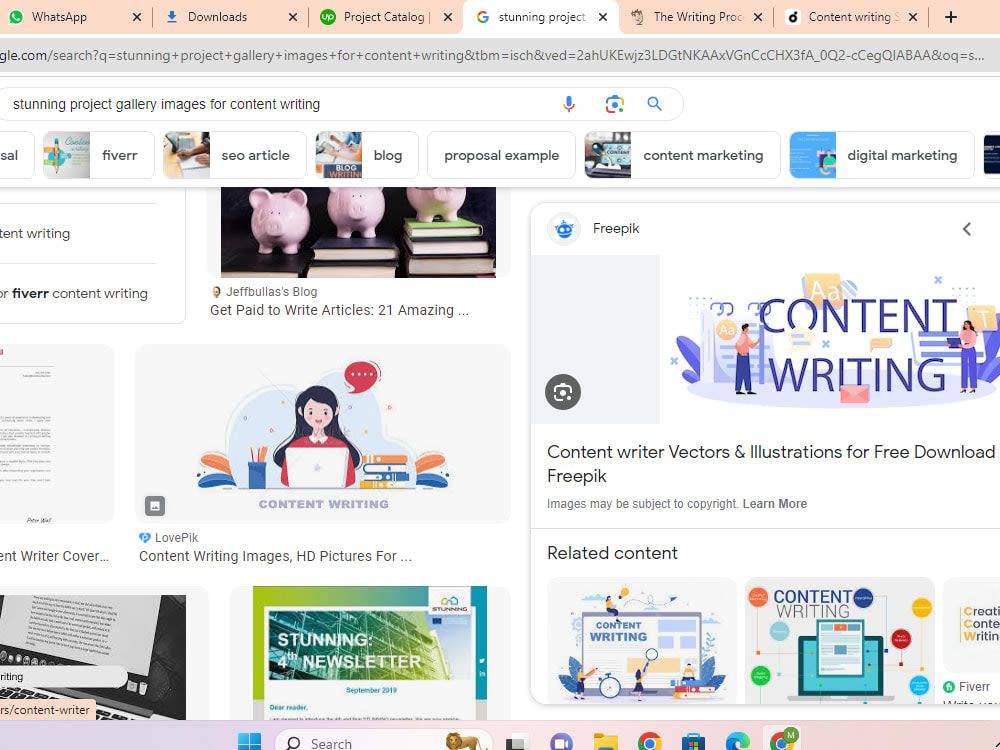Screen dimensions: 1000x750
Task: Open Learn More copyright link
Action: (774, 504)
